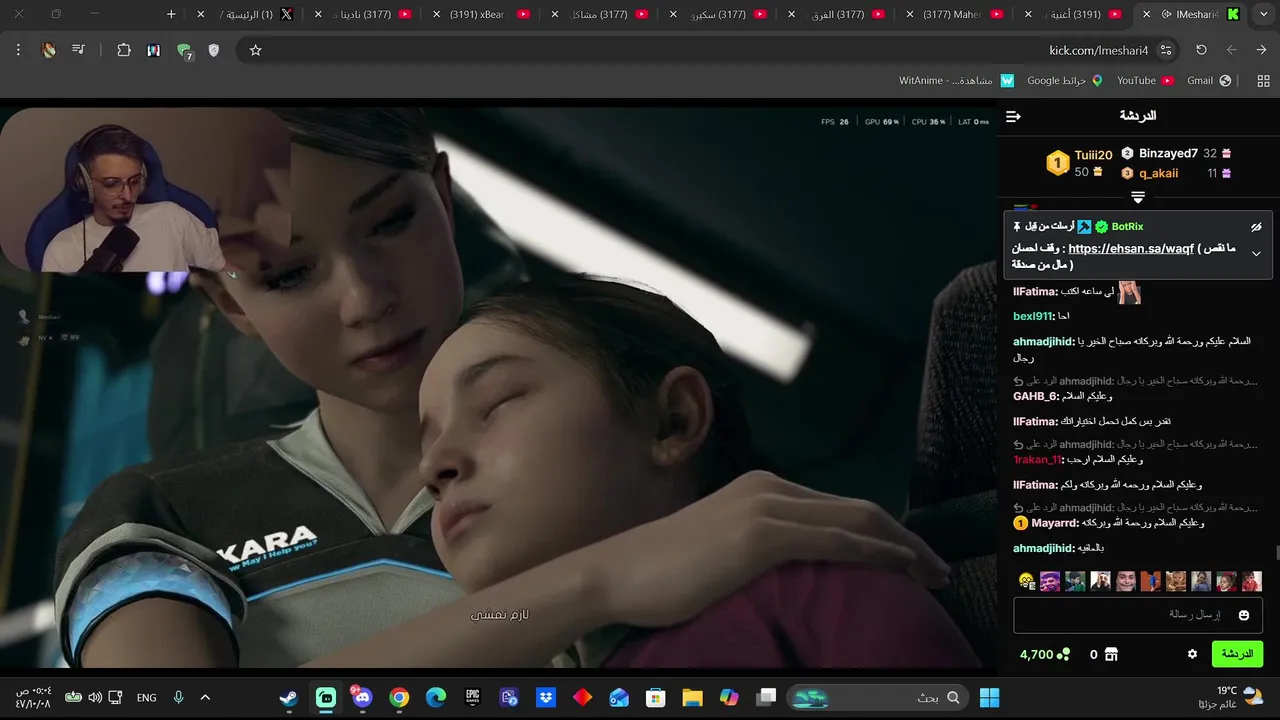
Task: Switch to the (3177) Maher YouTube tab
Action: pyautogui.click(x=954, y=14)
